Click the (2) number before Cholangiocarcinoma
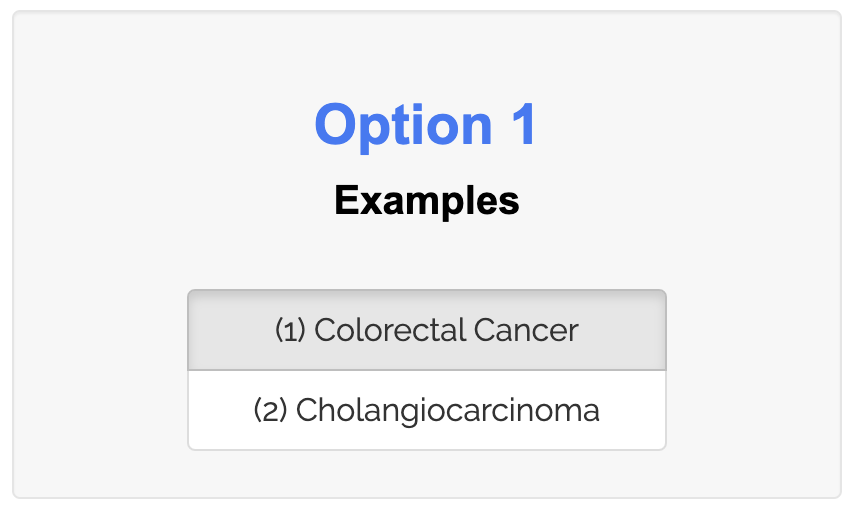 (270, 410)
